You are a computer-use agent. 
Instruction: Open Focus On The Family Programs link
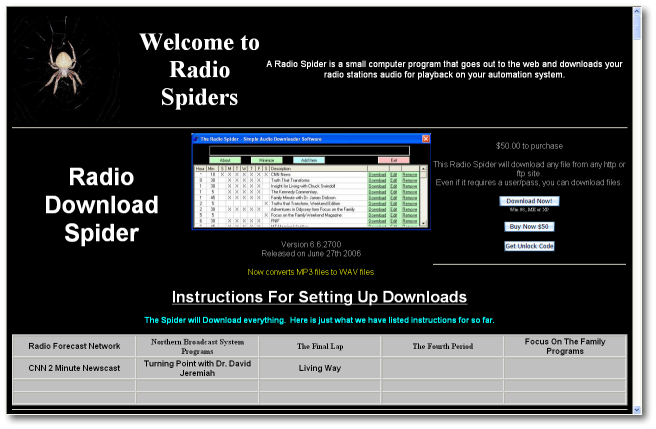click(x=565, y=346)
